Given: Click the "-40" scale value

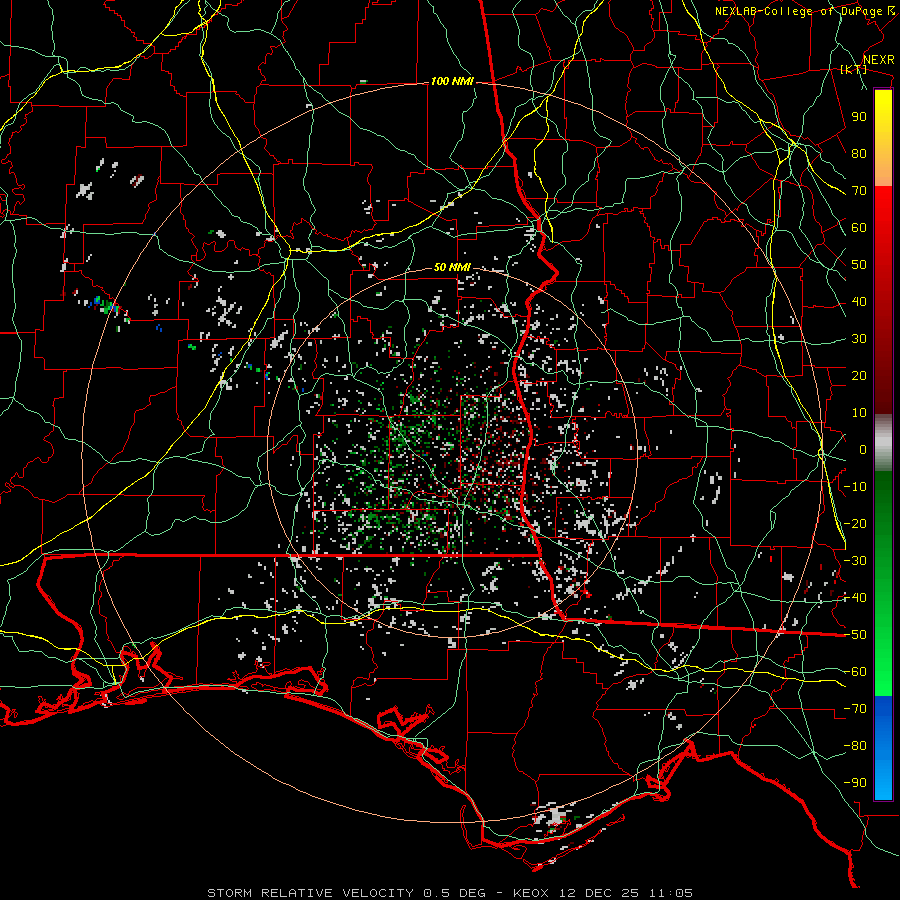Looking at the screenshot, I should [x=855, y=598].
